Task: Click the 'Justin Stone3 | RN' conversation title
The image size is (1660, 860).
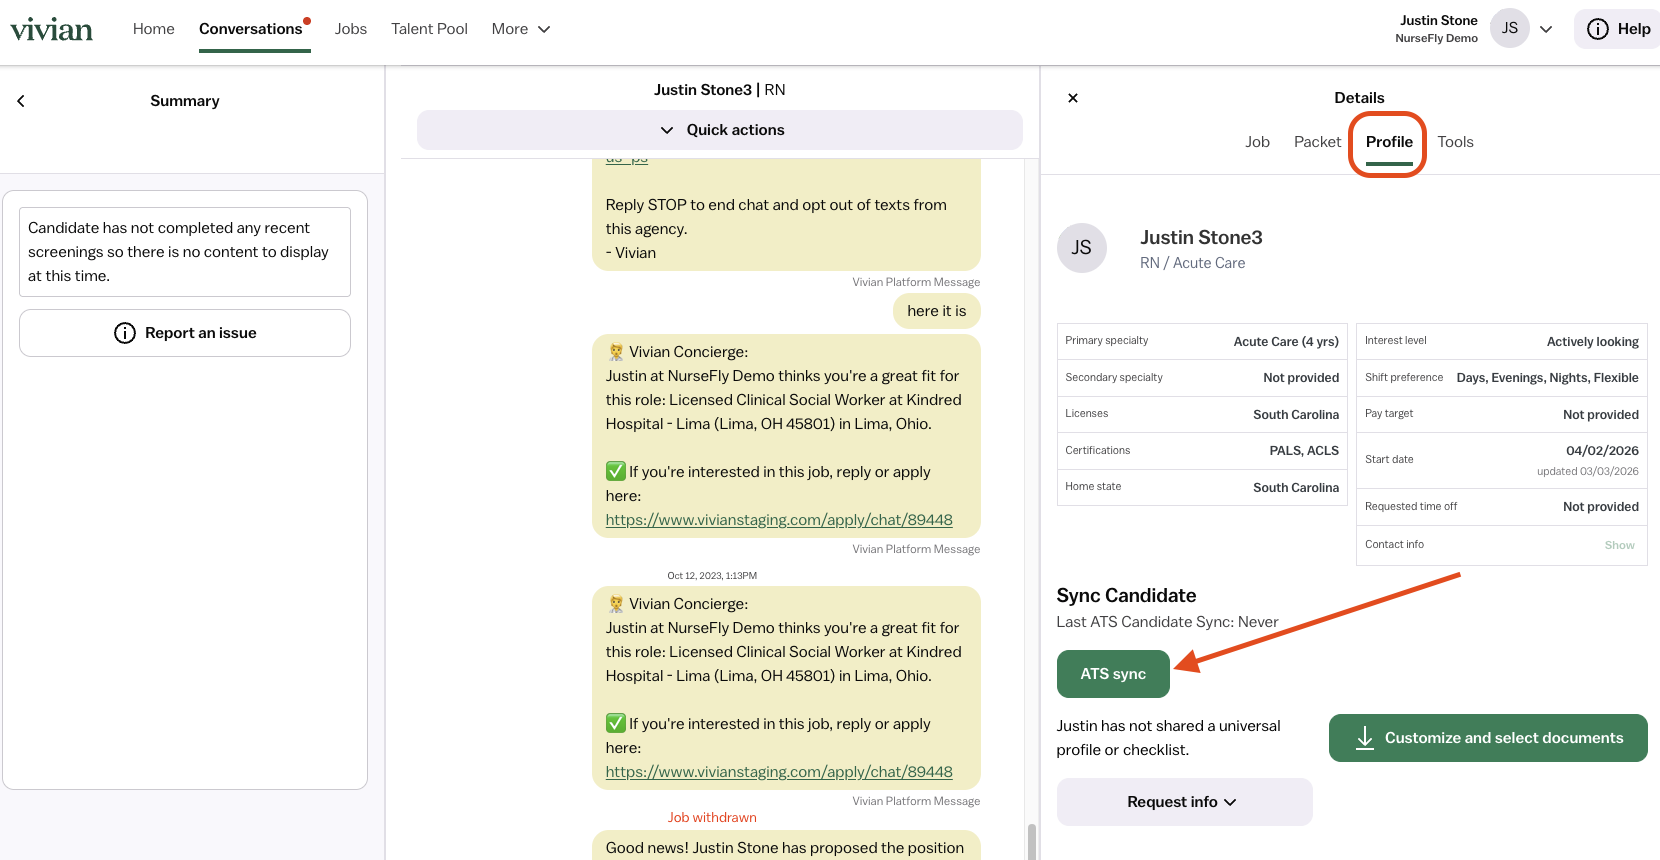Action: 720,90
